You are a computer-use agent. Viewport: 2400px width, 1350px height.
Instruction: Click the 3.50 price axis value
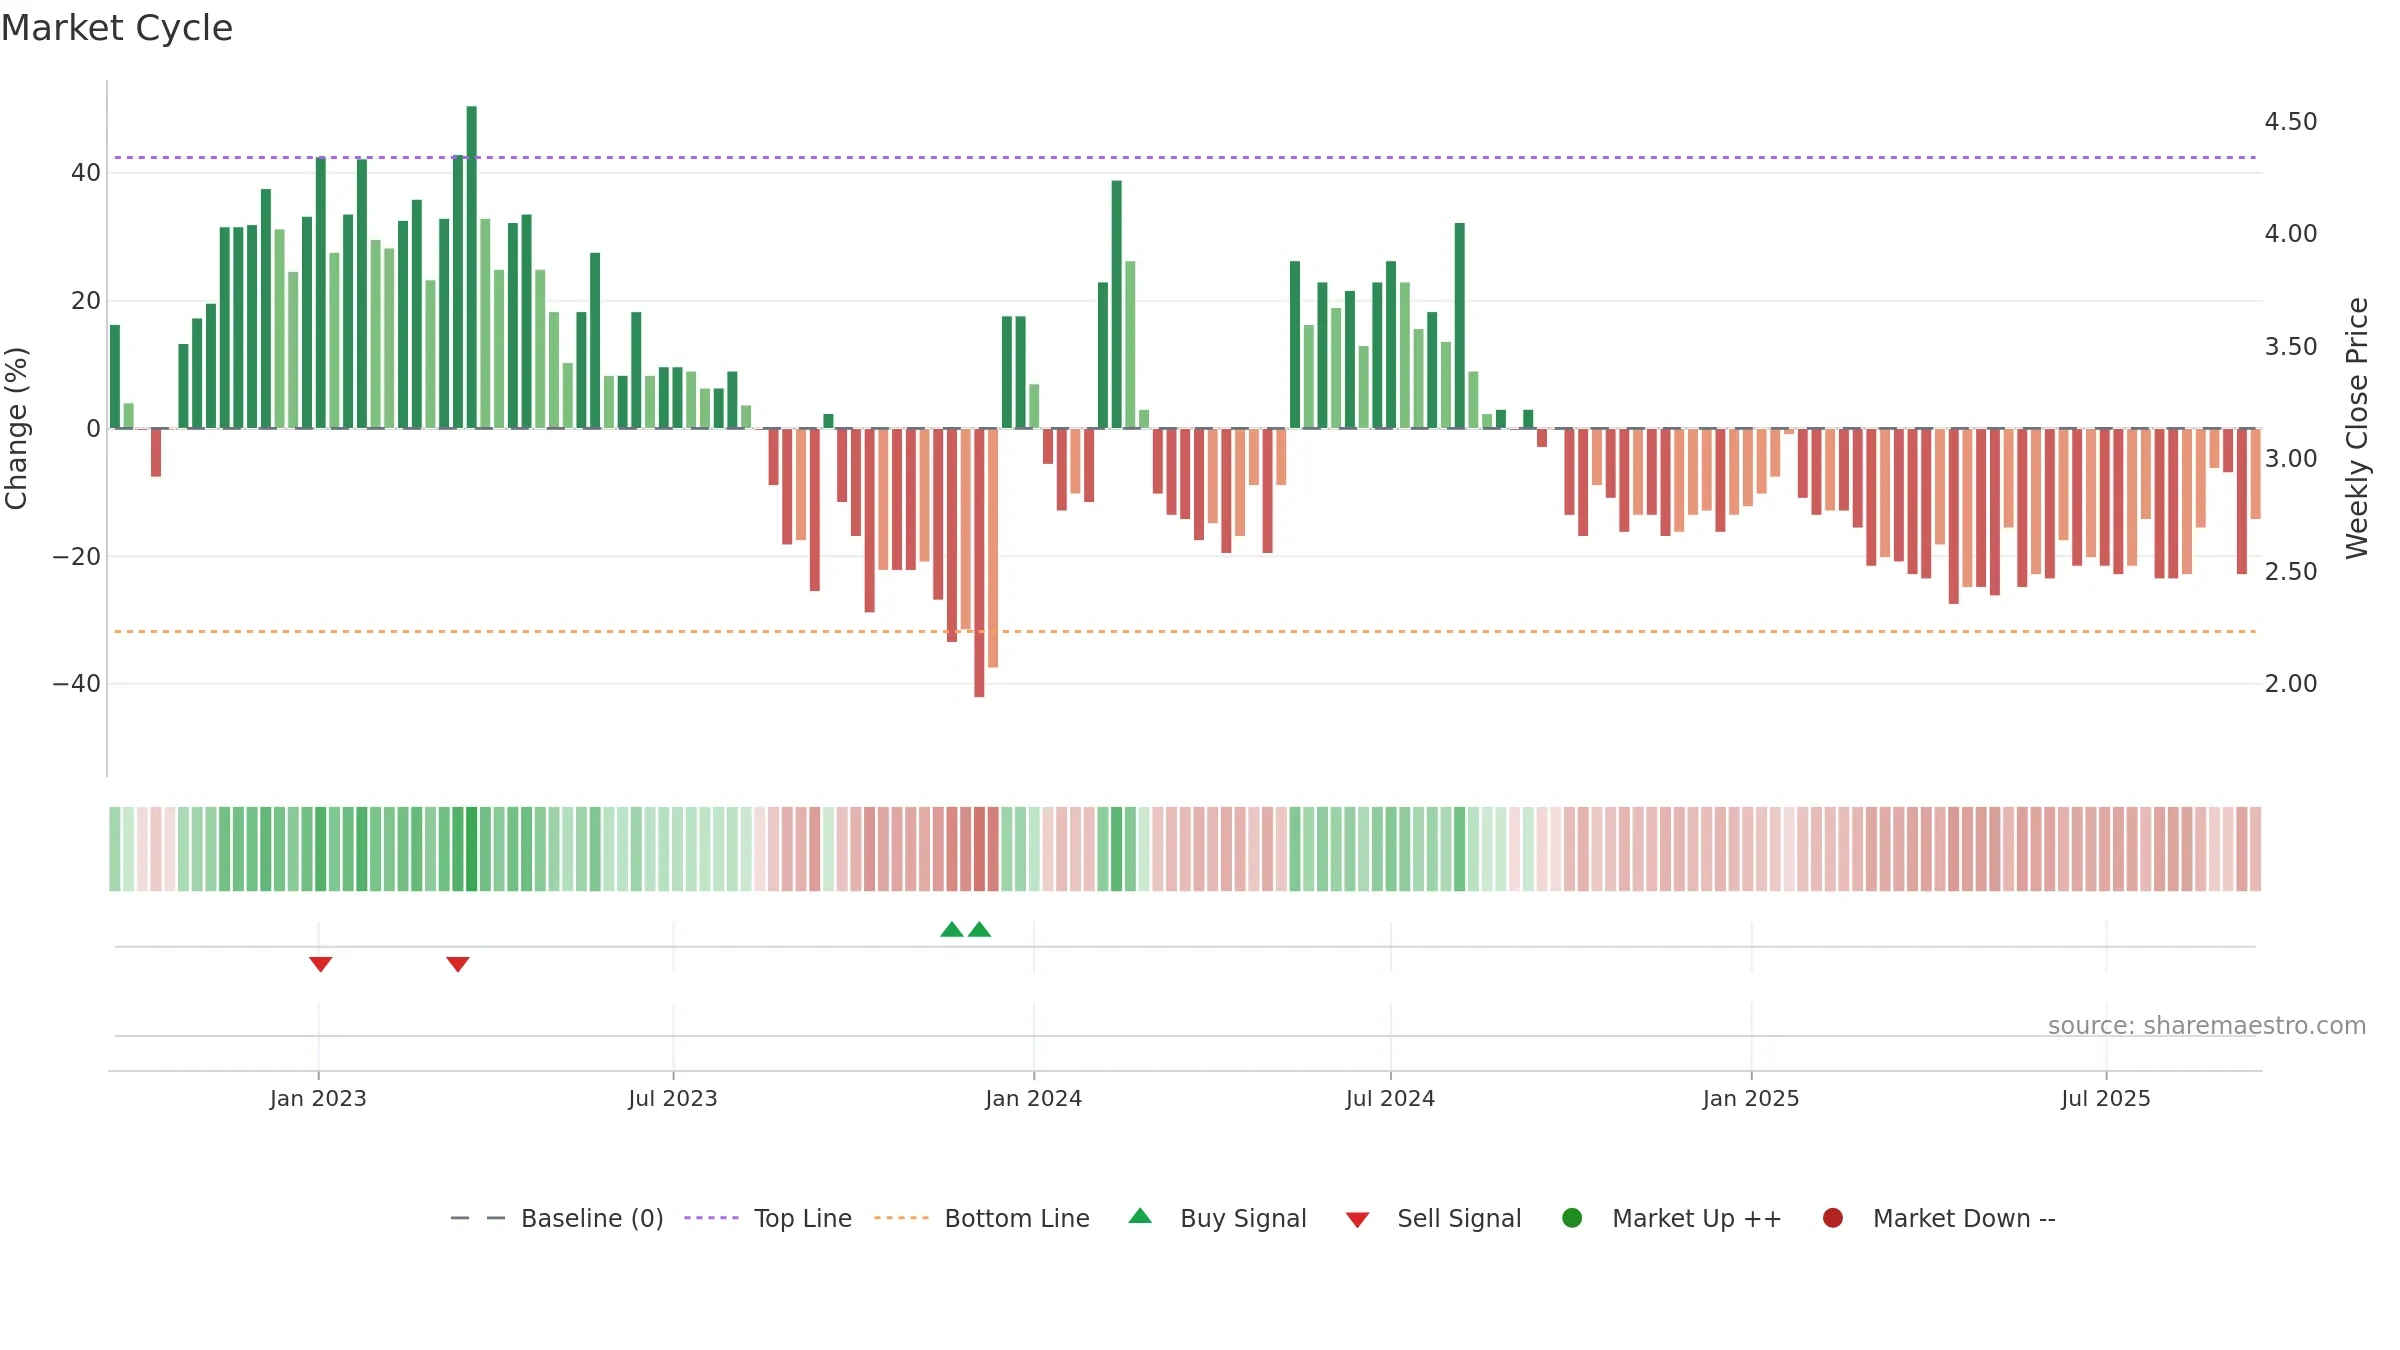click(2291, 347)
